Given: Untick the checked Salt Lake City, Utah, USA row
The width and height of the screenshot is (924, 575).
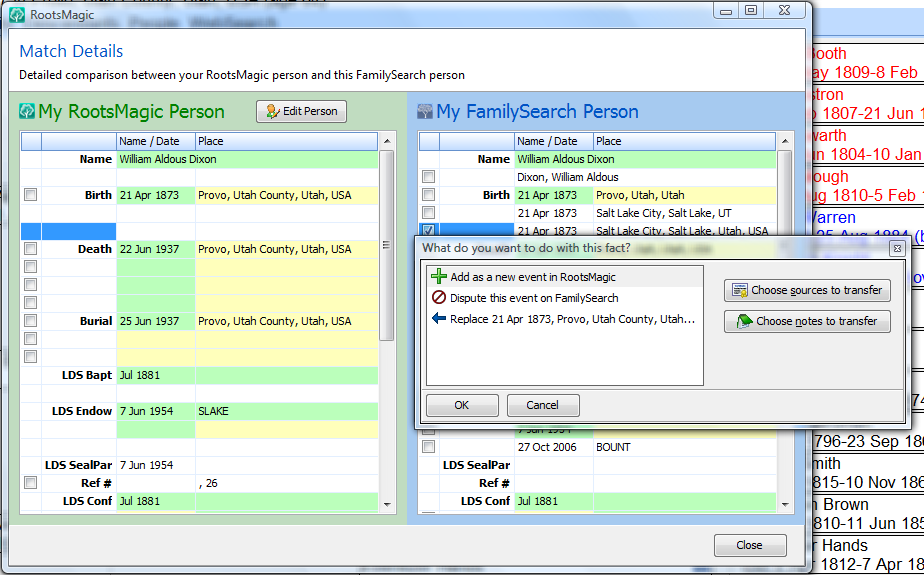Looking at the screenshot, I should coord(428,230).
